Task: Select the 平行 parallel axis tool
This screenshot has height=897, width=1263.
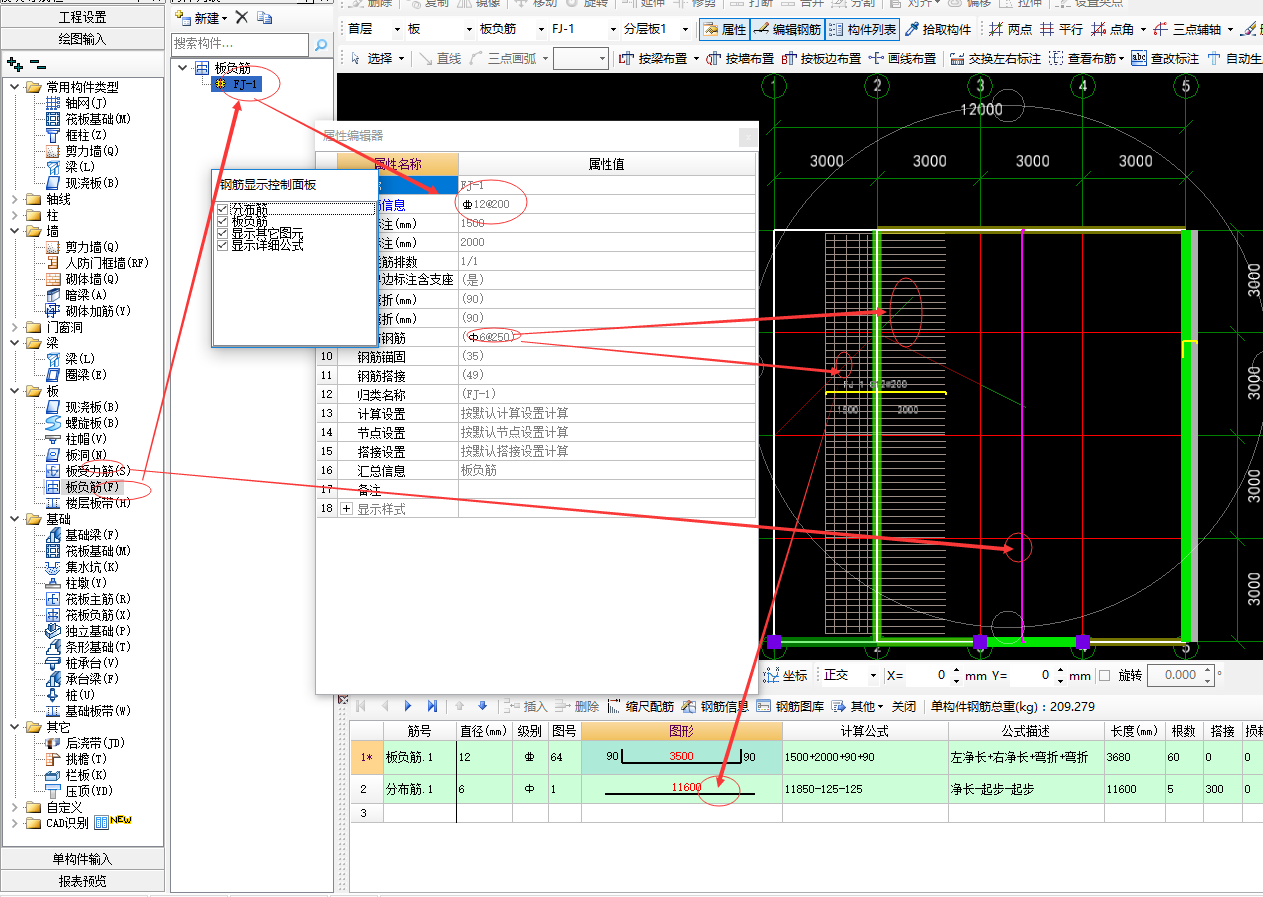Action: (1062, 30)
